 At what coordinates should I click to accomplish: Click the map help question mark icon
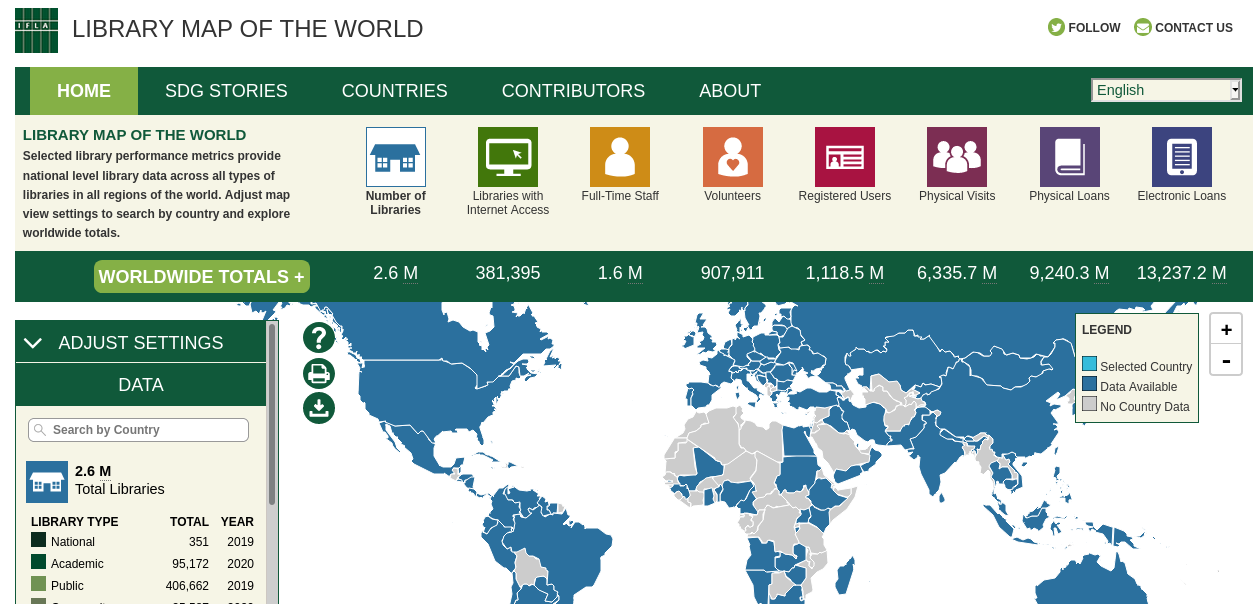(x=319, y=338)
